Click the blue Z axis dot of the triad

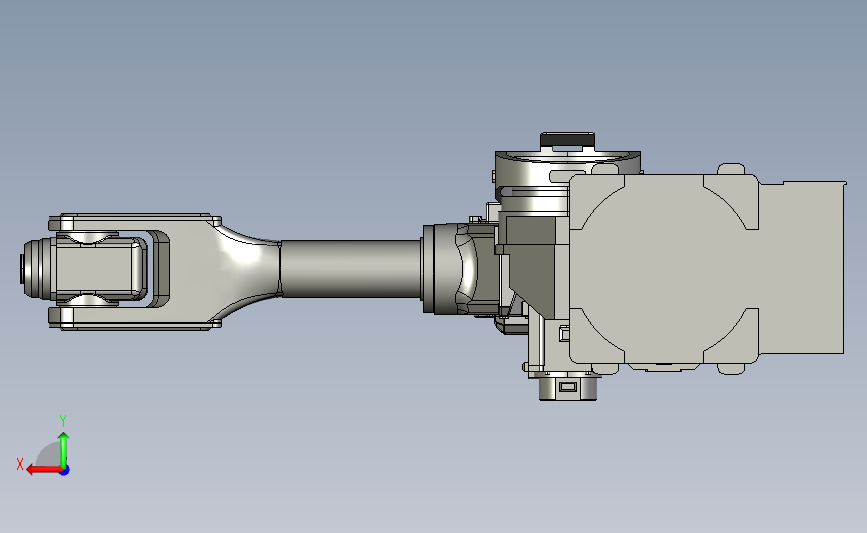pos(65,471)
